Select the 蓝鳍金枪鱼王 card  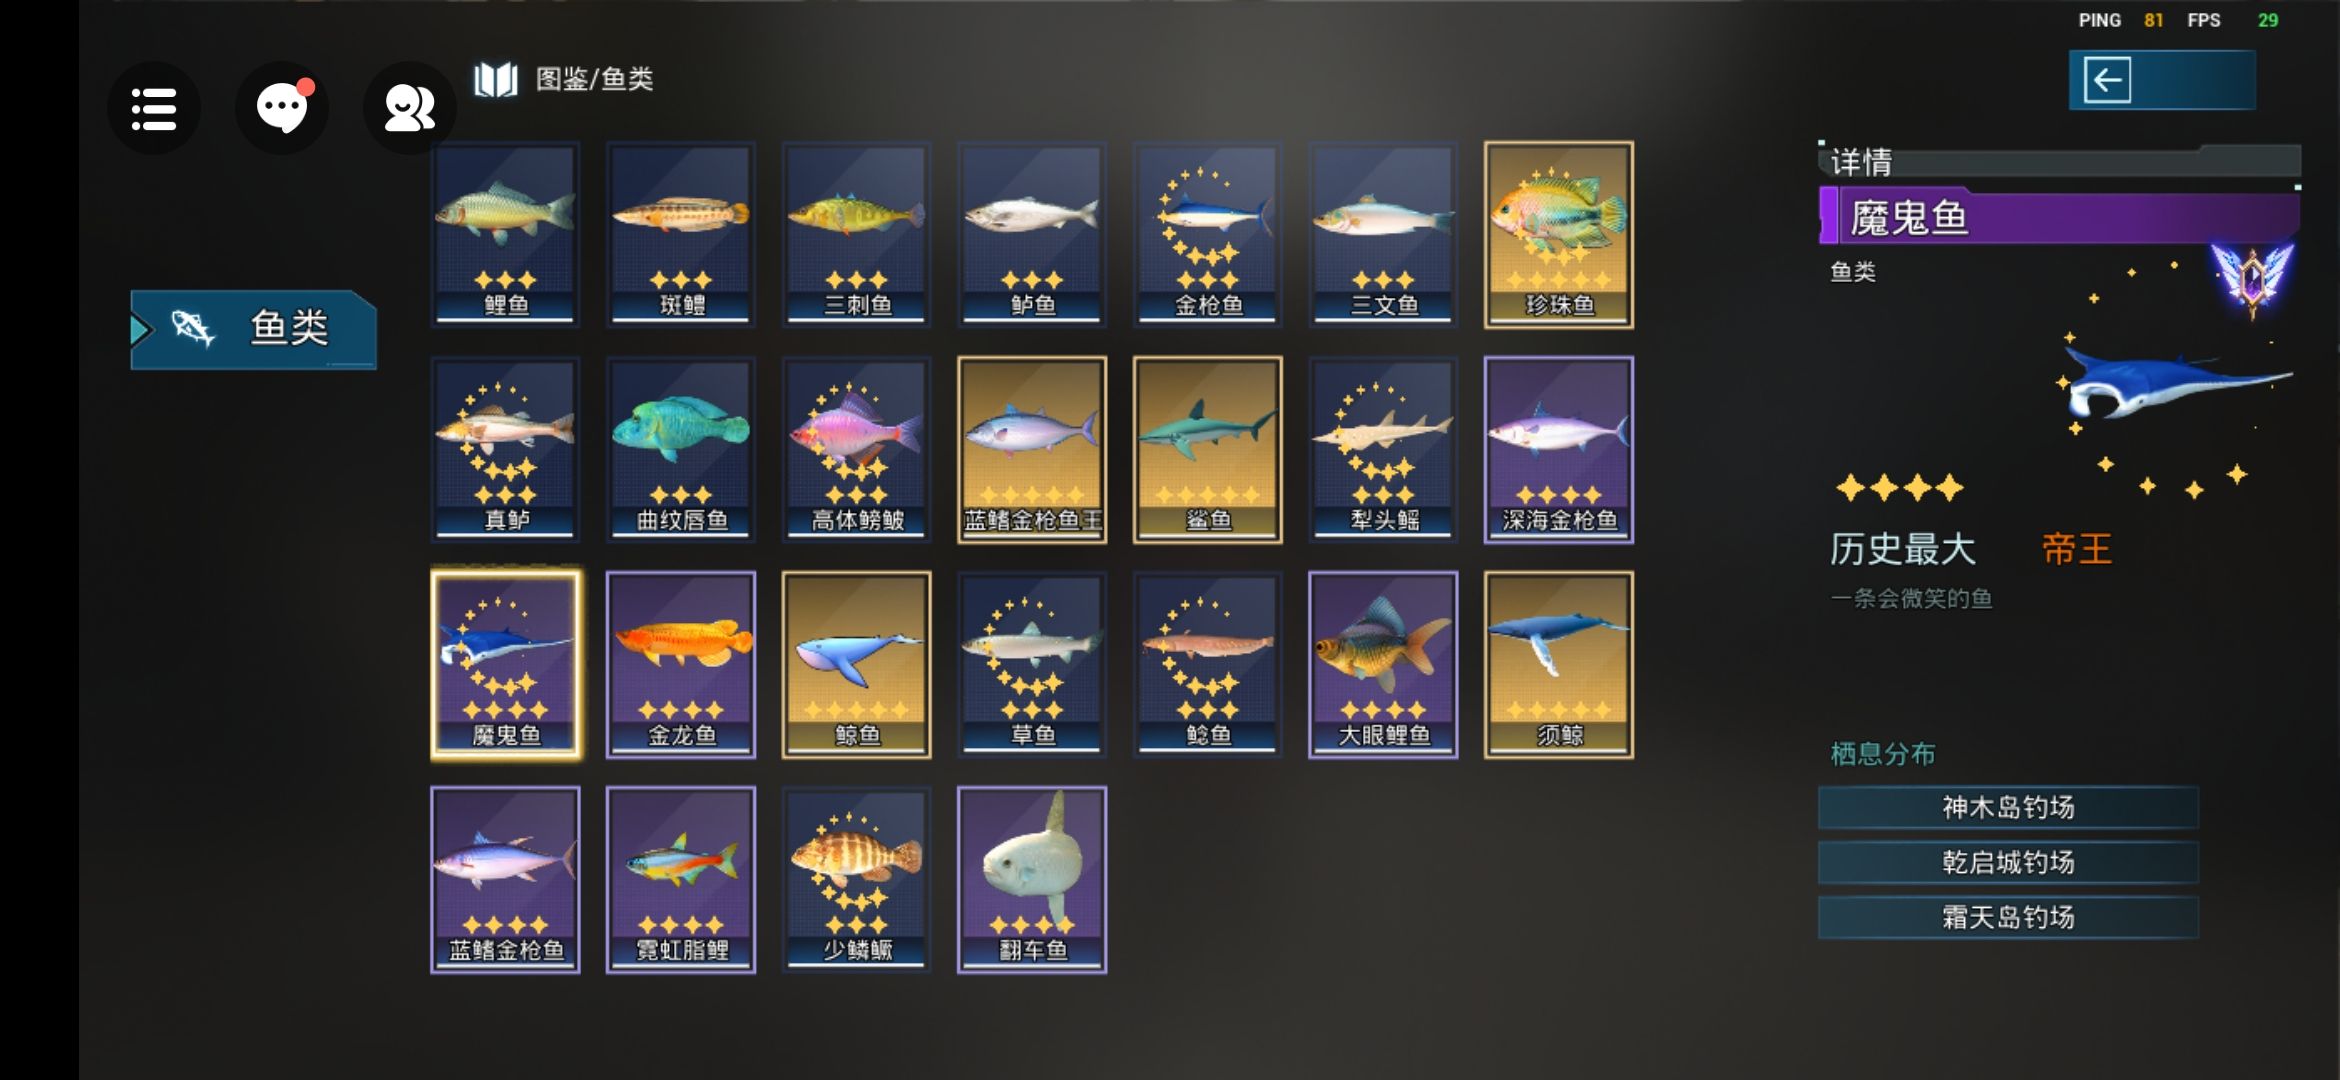coord(1032,450)
